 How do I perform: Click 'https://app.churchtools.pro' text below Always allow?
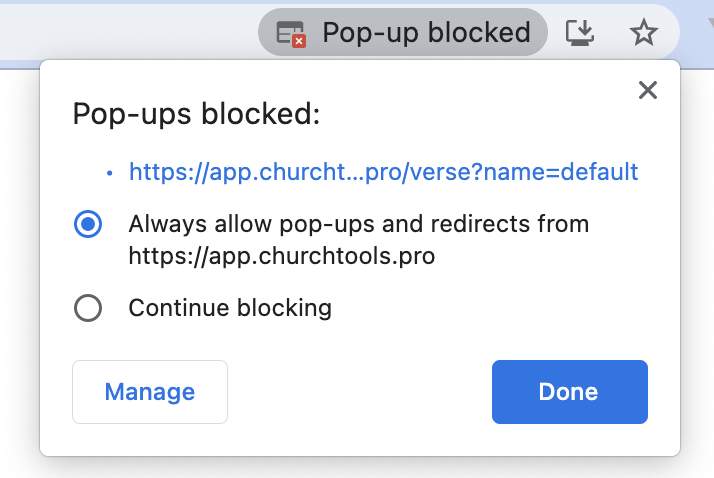[282, 255]
